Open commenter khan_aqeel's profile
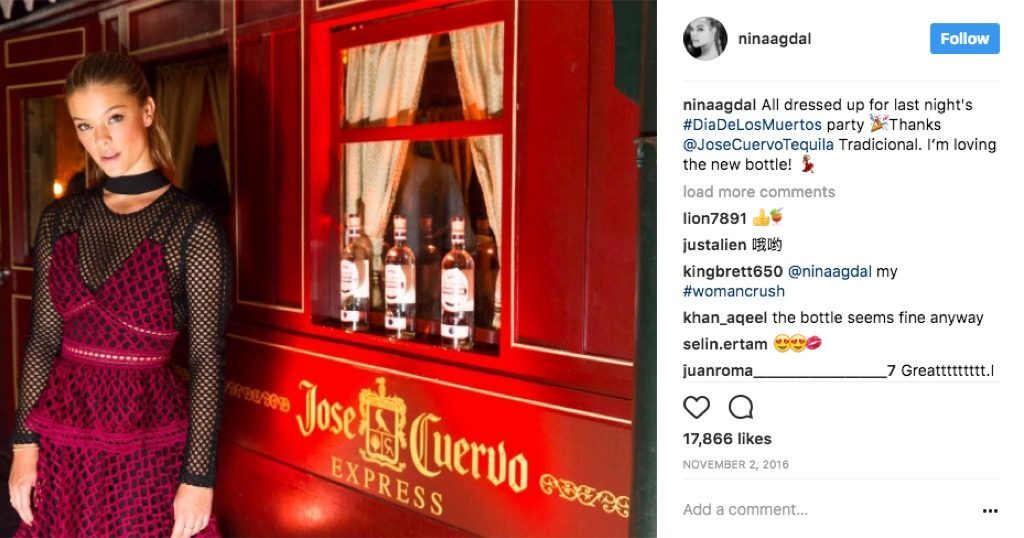This screenshot has width=1024, height=538. click(x=725, y=318)
